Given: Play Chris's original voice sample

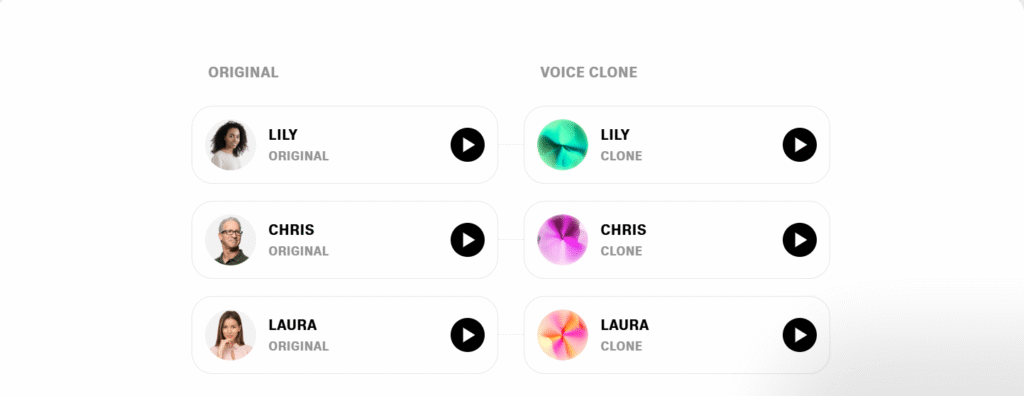Looking at the screenshot, I should point(468,240).
